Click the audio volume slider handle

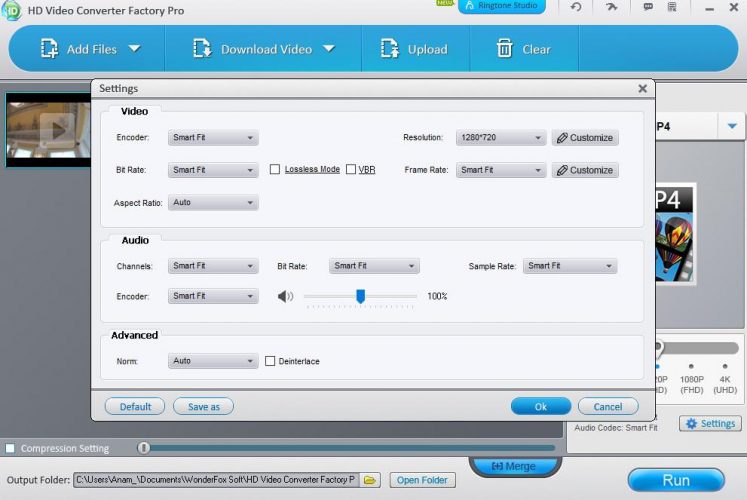361,296
